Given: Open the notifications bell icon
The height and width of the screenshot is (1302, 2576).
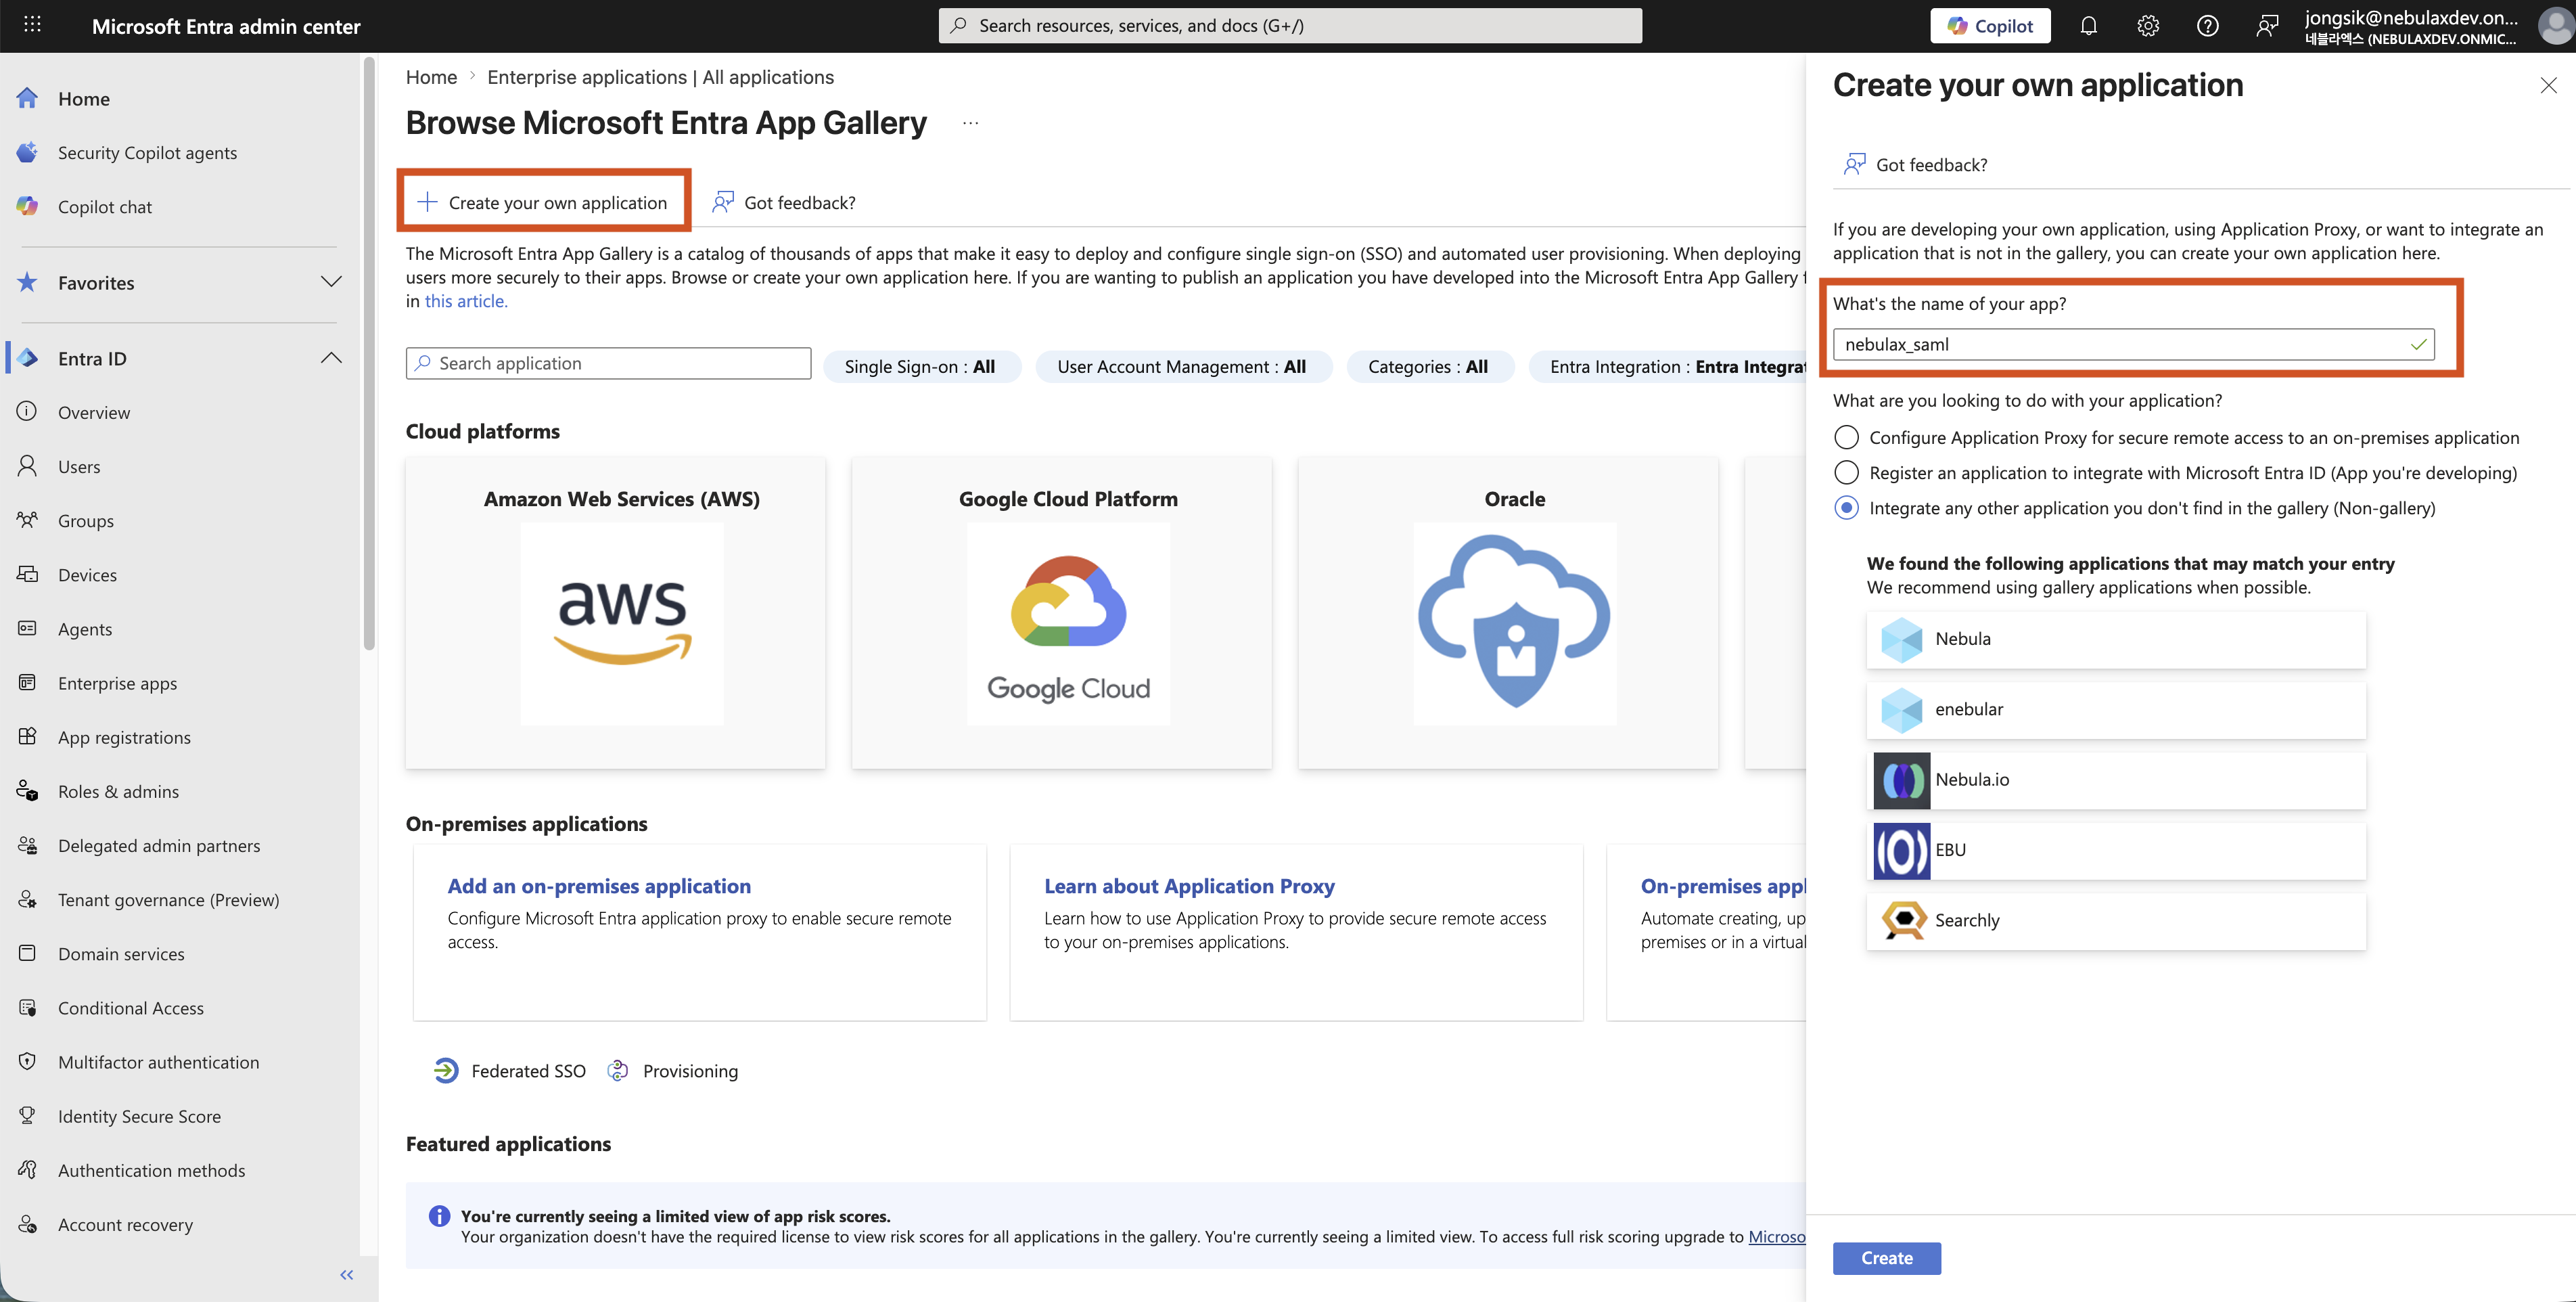Looking at the screenshot, I should [2088, 26].
